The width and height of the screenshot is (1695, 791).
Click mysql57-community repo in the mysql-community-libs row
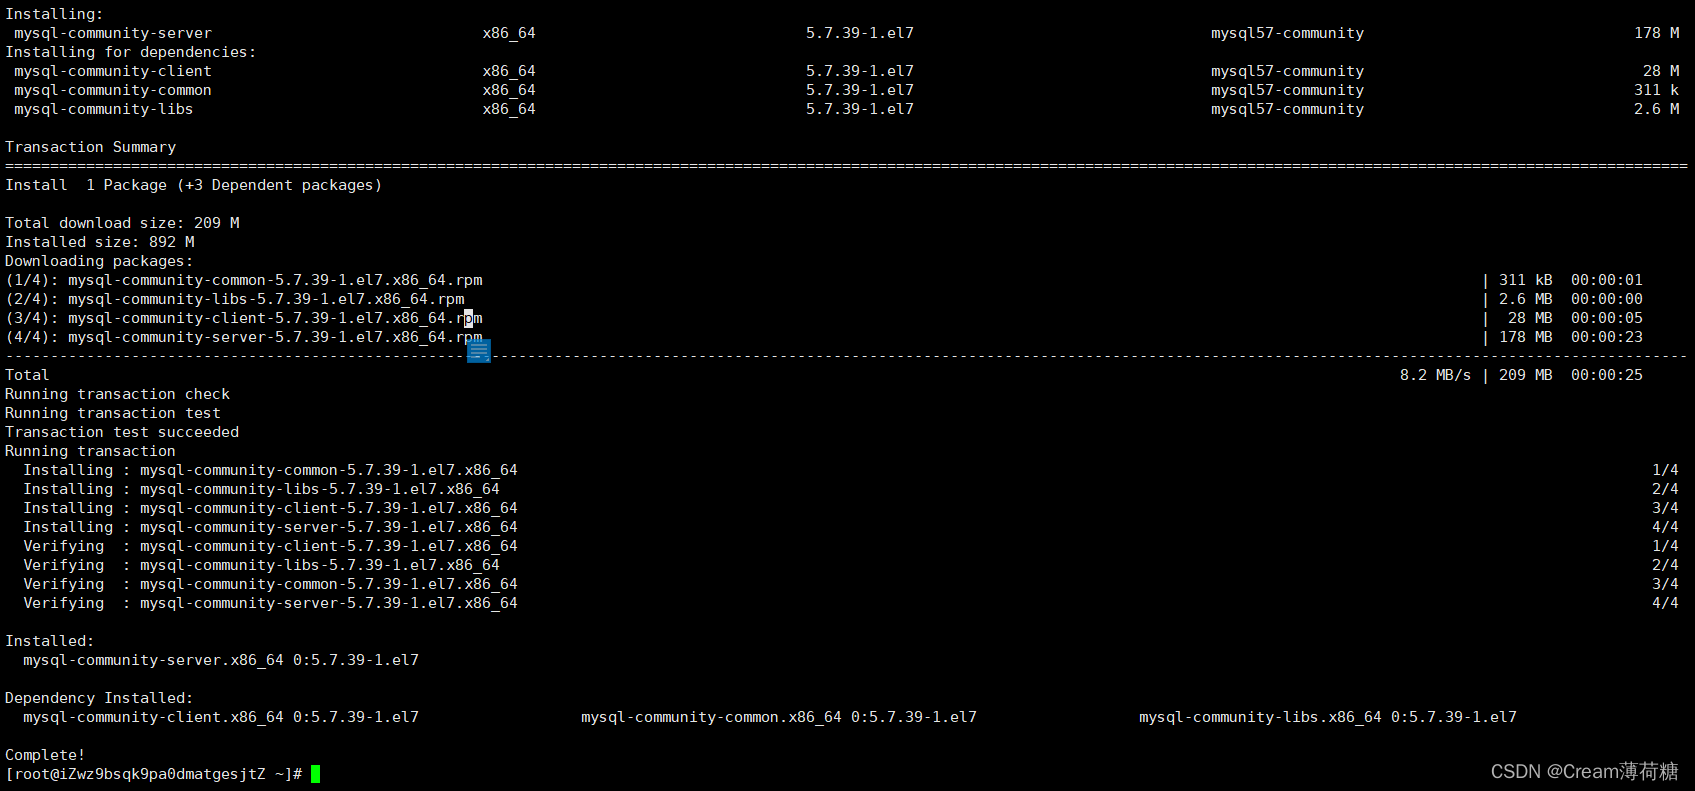tap(1287, 109)
